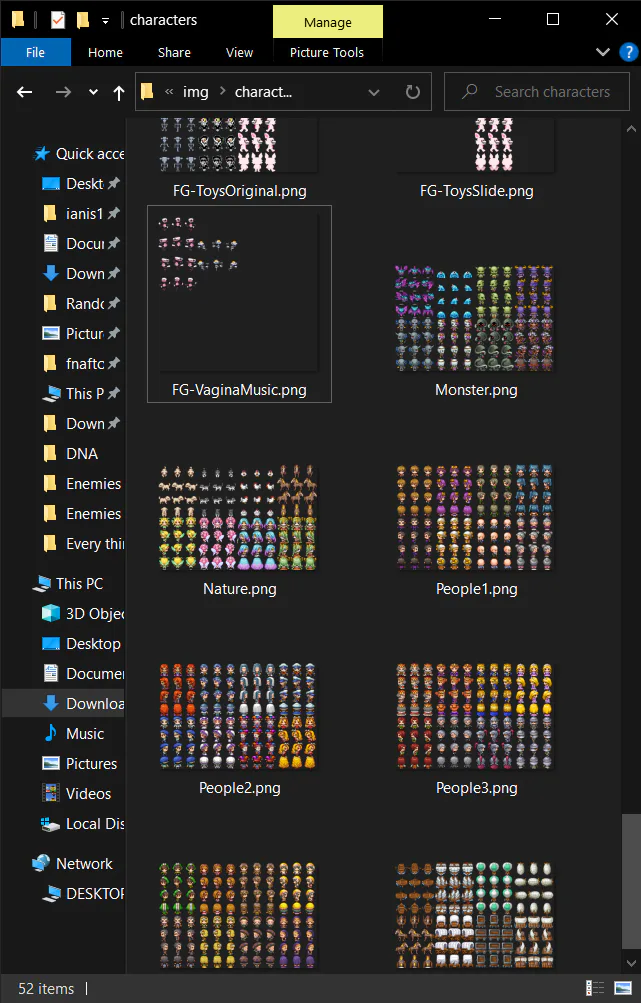
Task: Open Documents under This PC
Action: pos(82,674)
